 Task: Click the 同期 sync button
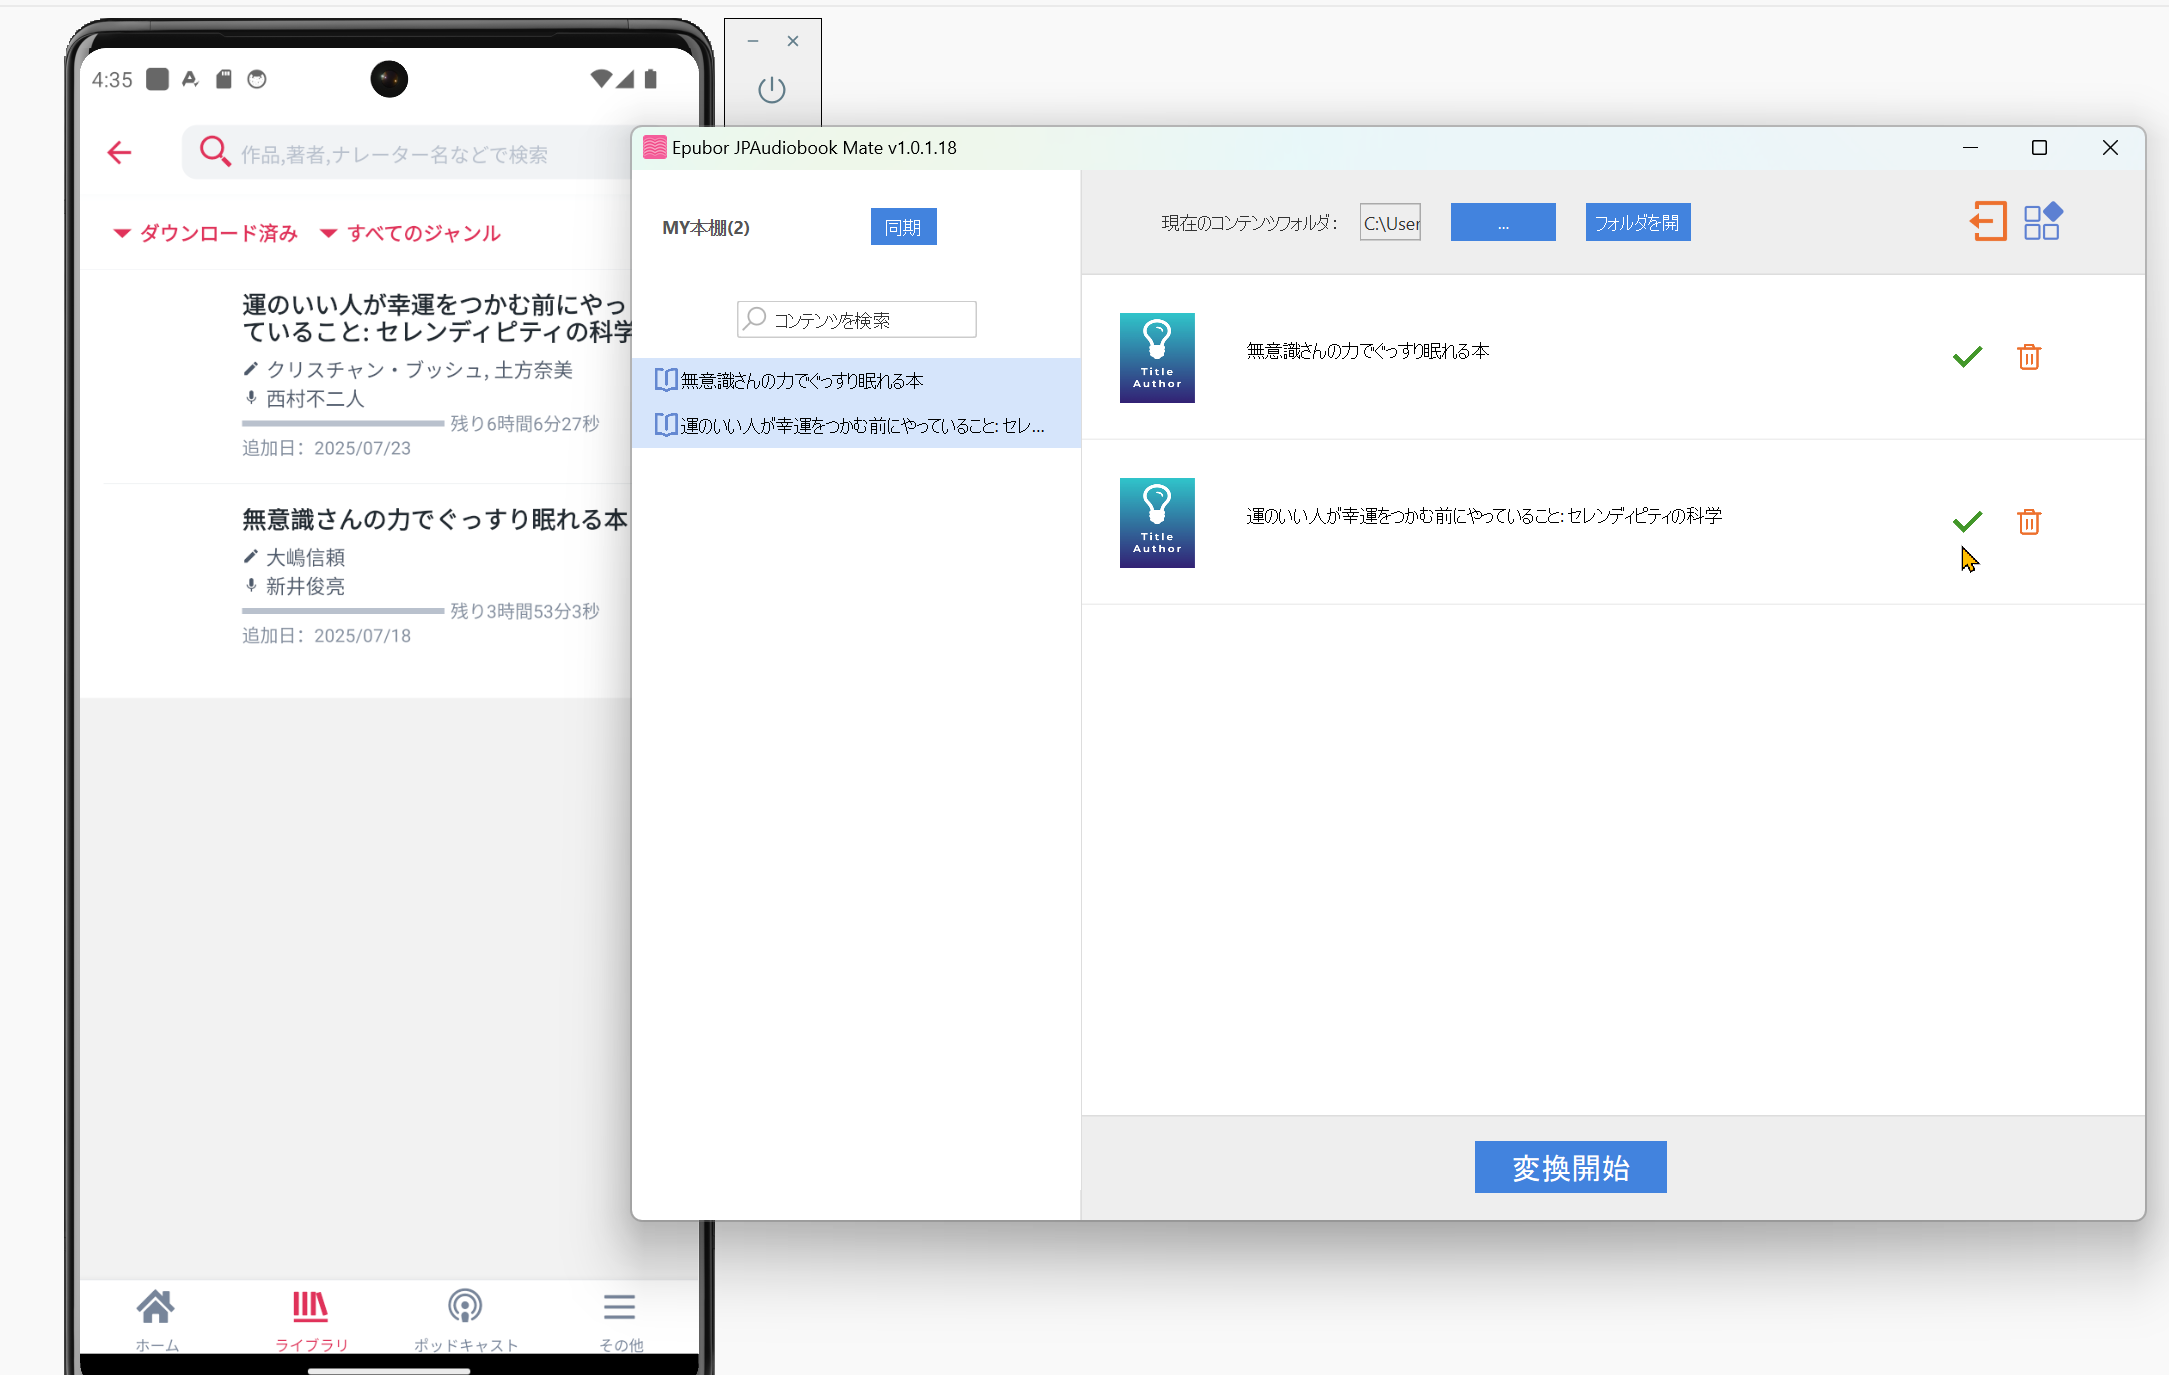click(x=903, y=227)
